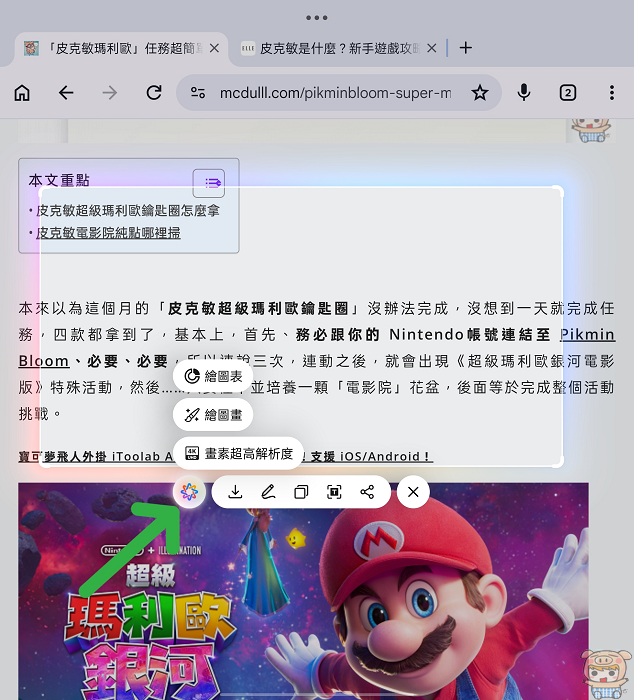Open the tab switcher showing 2 tabs
The width and height of the screenshot is (634, 700).
(568, 93)
